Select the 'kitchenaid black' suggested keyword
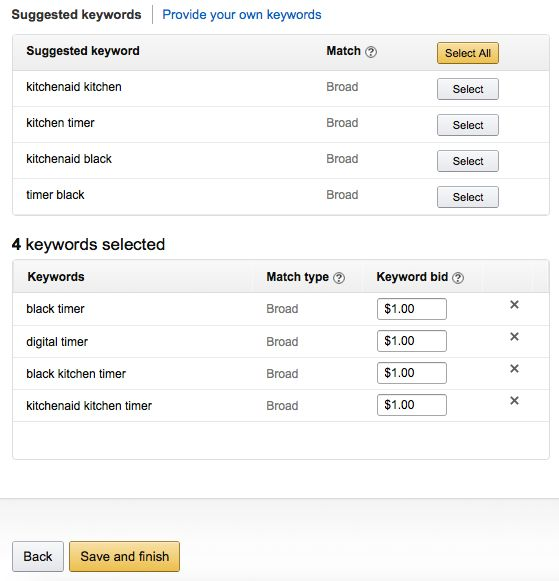Screen dimensions: 559x581 pyautogui.click(x=468, y=161)
